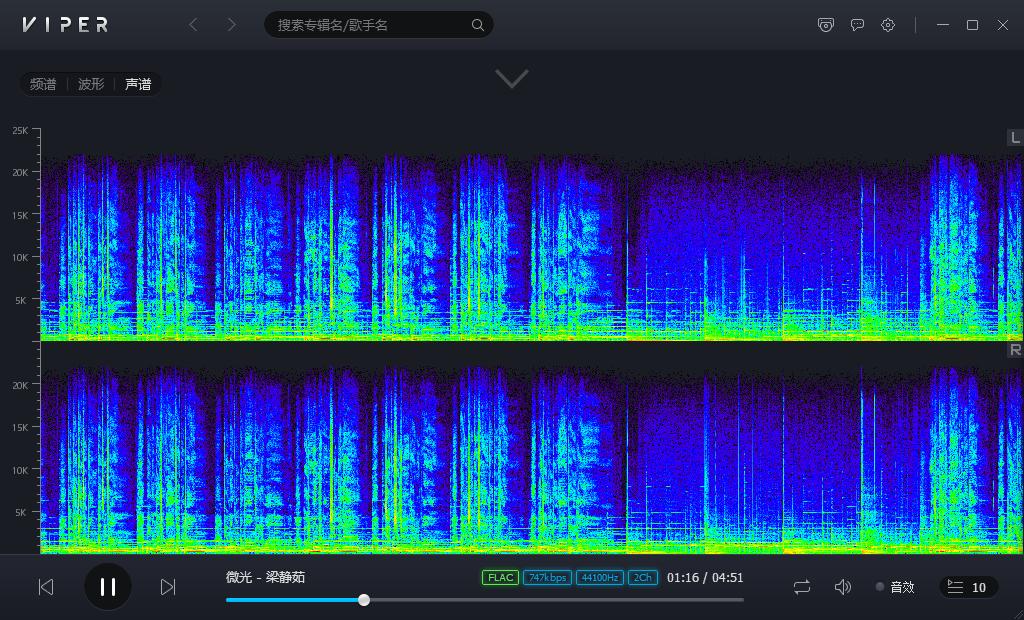Click the back navigation arrow
Image resolution: width=1024 pixels, height=620 pixels.
tap(193, 24)
